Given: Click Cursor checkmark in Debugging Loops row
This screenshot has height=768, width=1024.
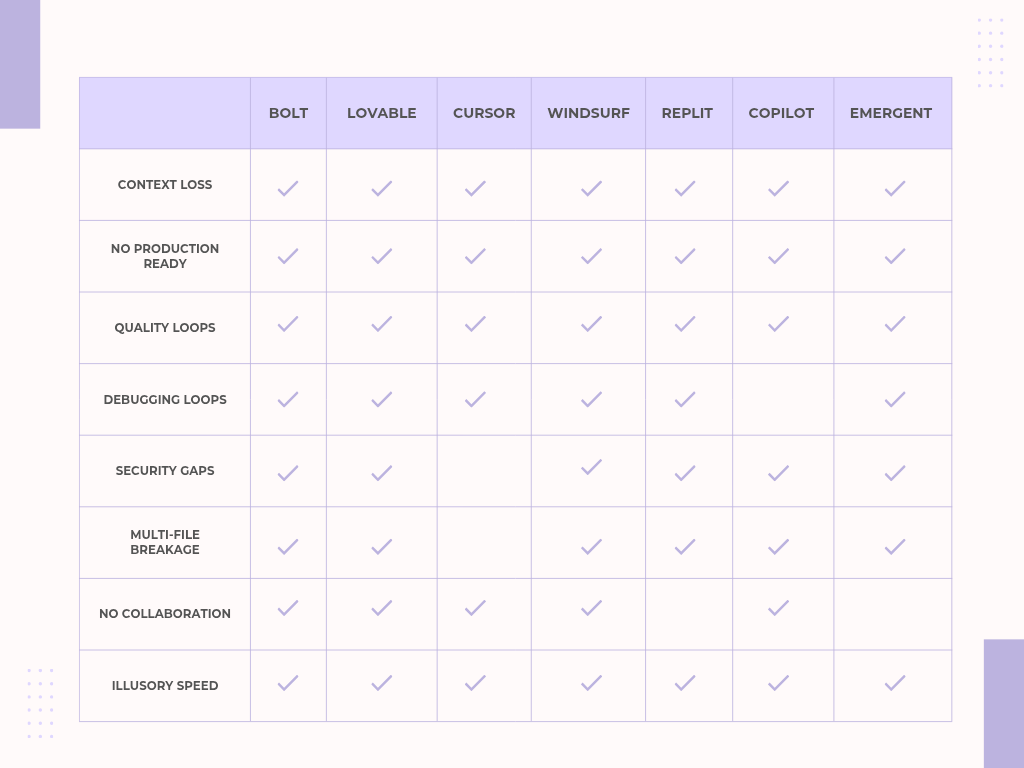Looking at the screenshot, I should tap(475, 399).
